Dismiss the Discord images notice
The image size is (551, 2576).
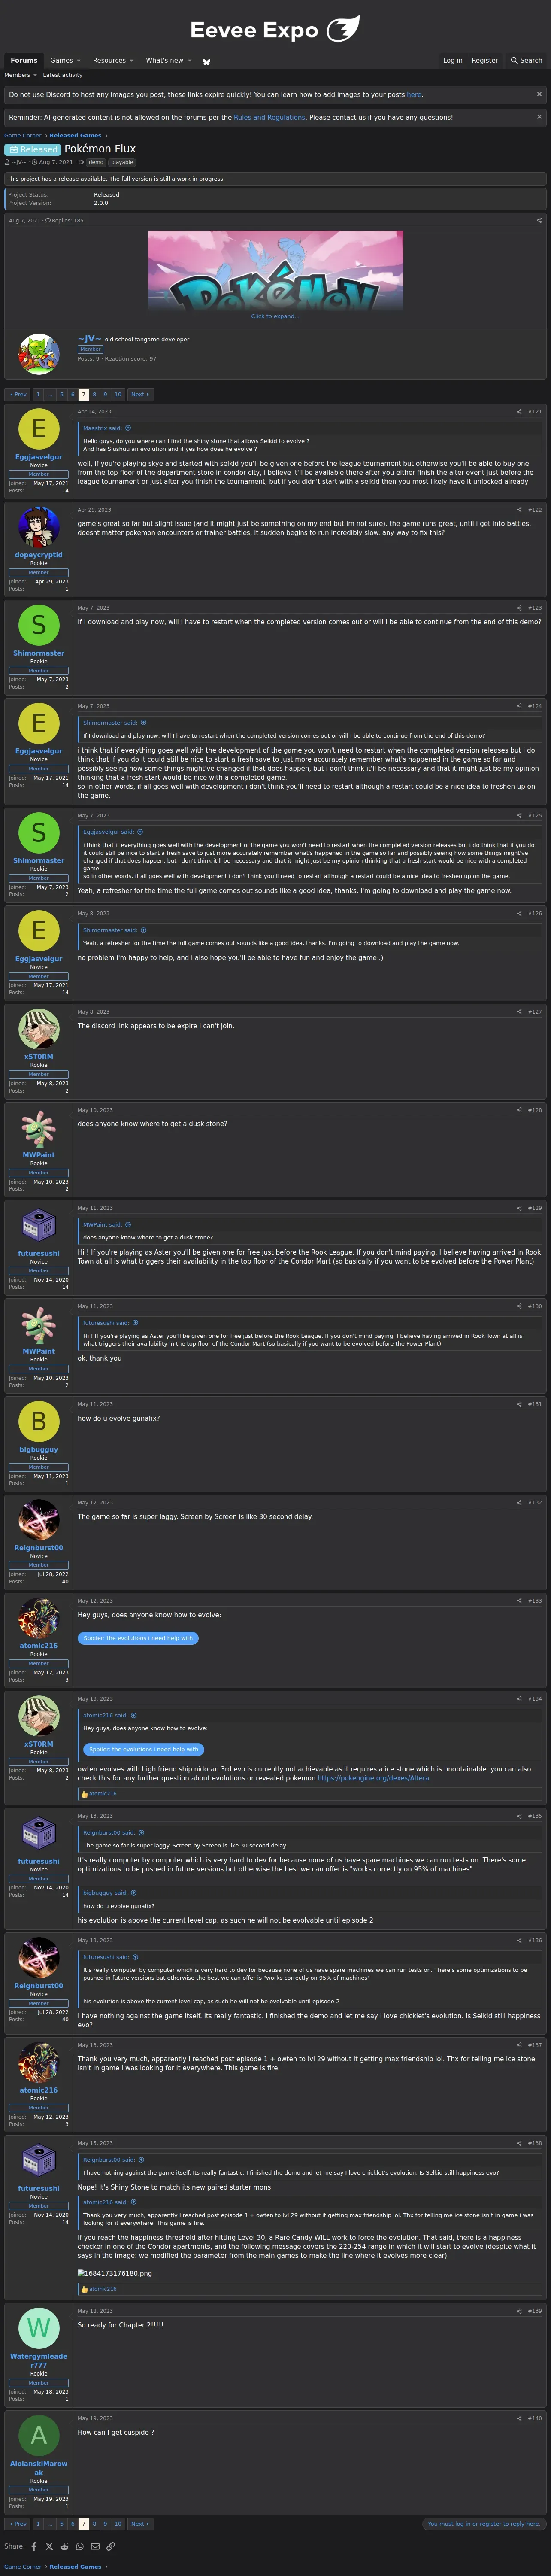[539, 94]
